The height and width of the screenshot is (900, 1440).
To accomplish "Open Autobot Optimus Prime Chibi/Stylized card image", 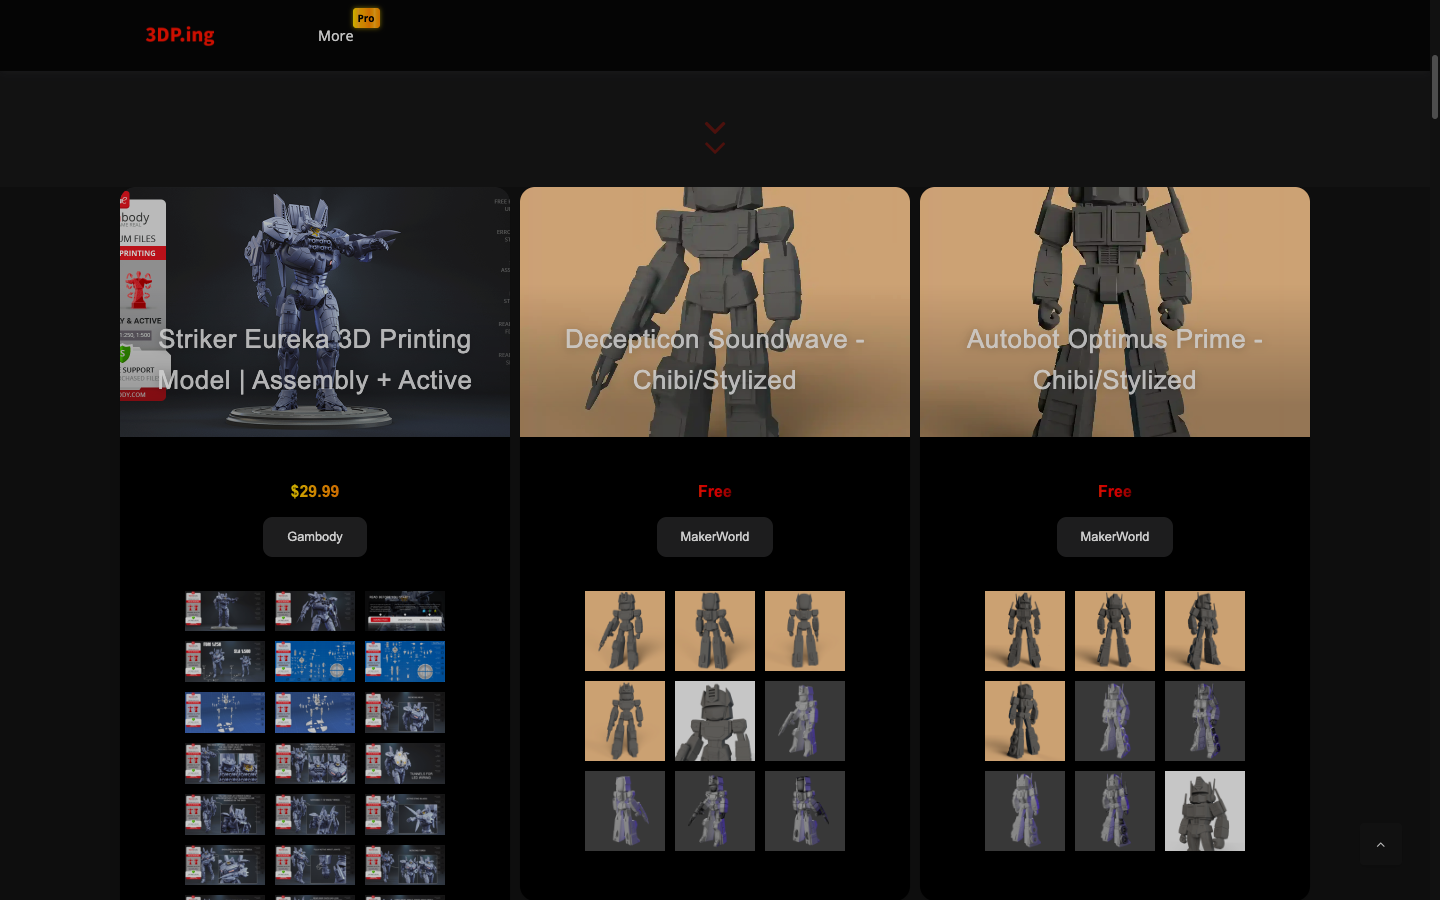I will coord(1115,312).
